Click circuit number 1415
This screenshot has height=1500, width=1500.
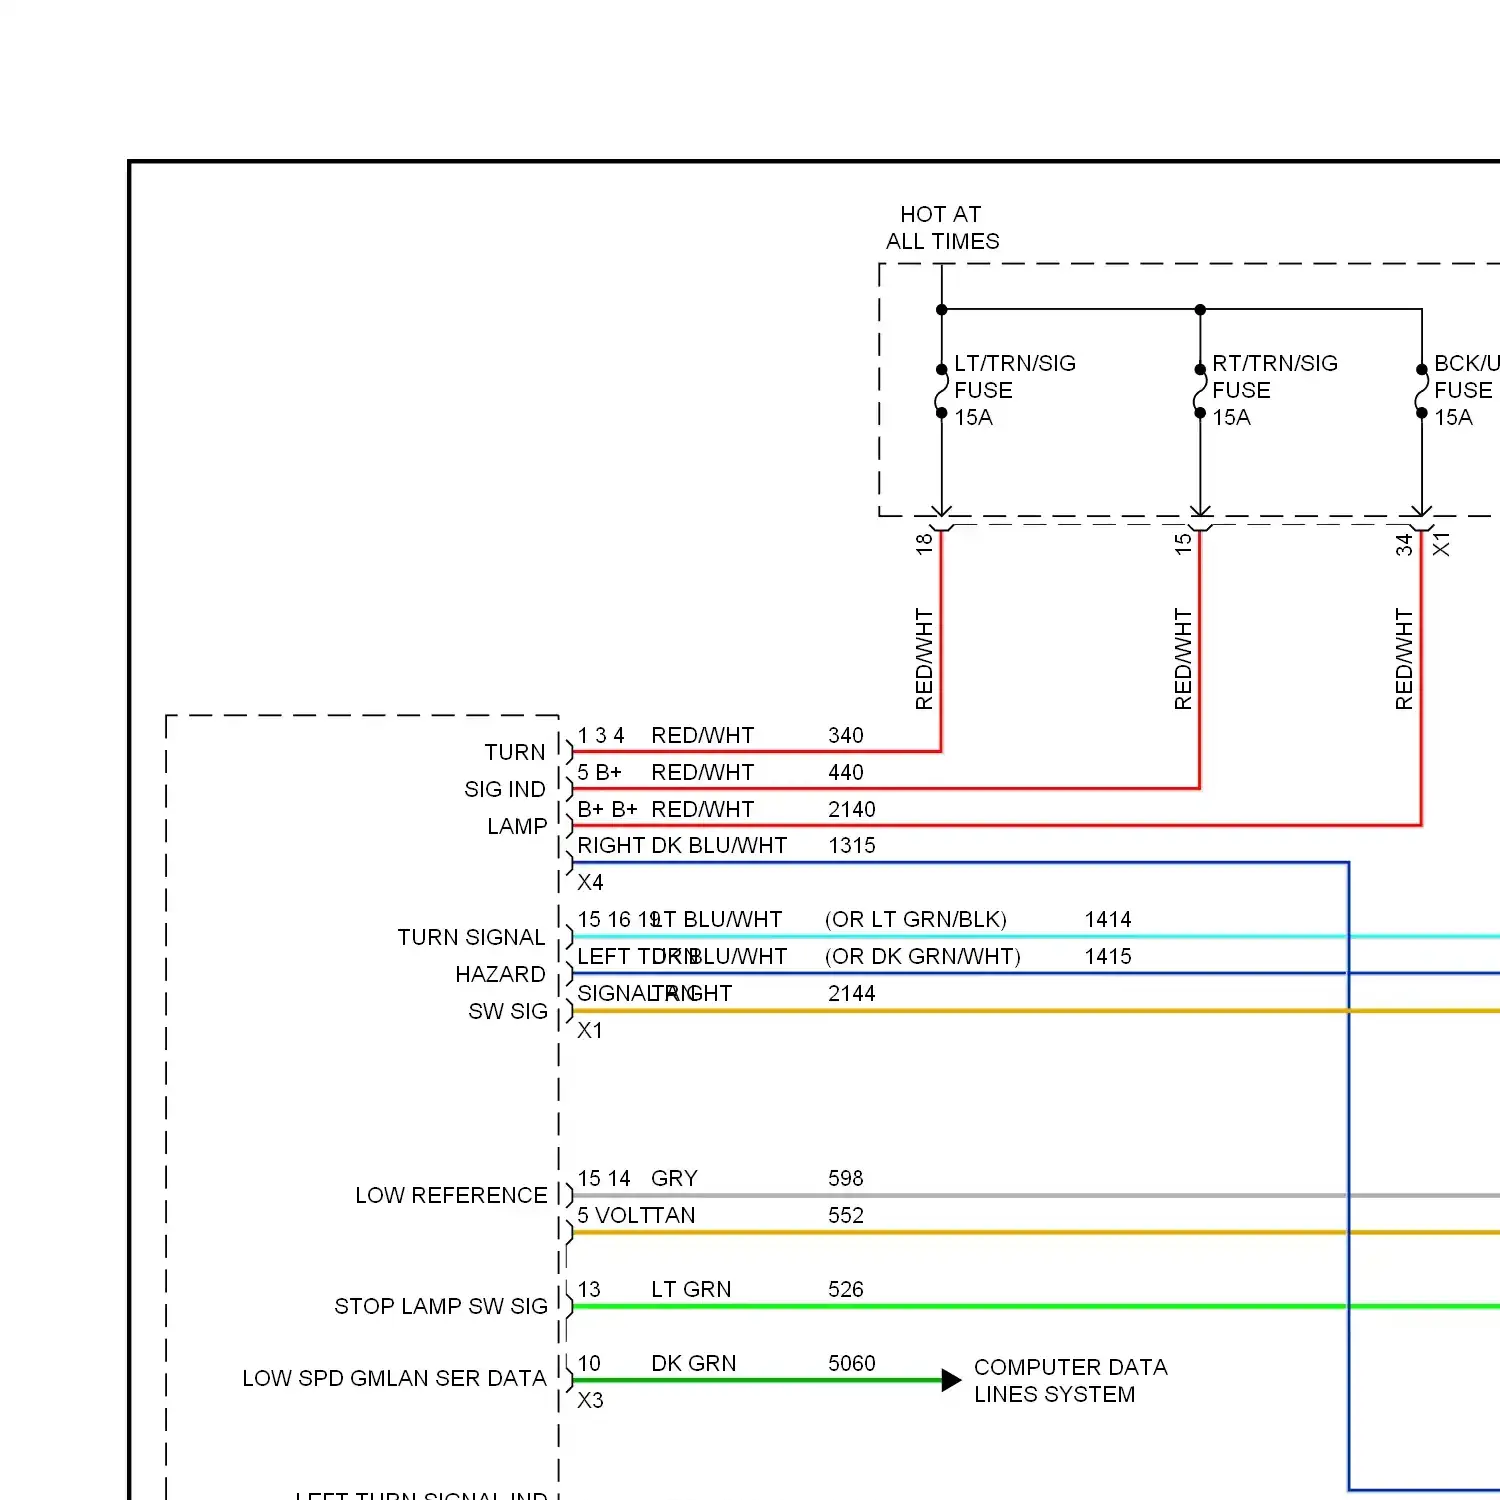point(1108,956)
